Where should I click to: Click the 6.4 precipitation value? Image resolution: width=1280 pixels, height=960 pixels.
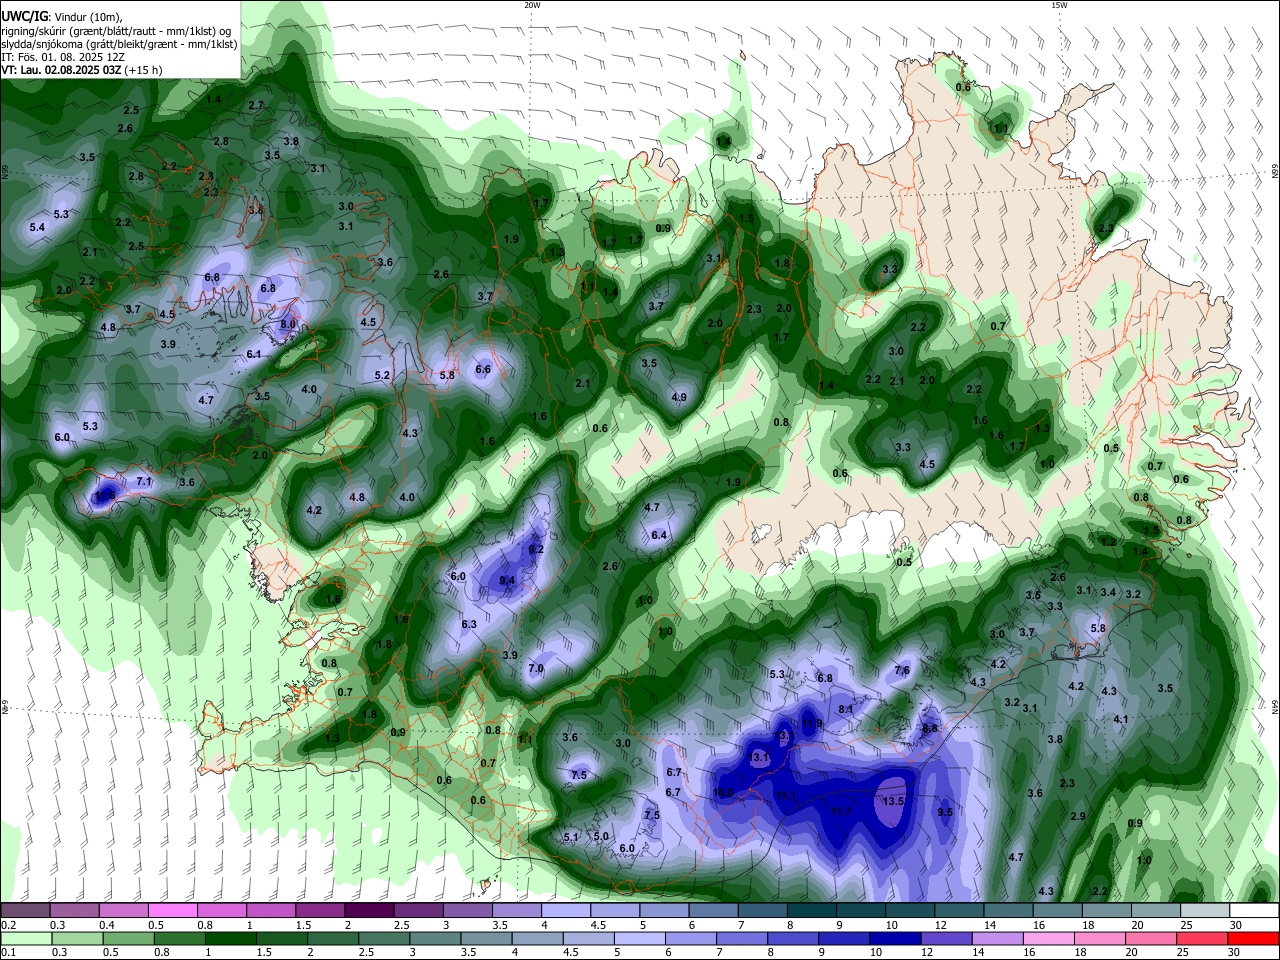pyautogui.click(x=659, y=535)
